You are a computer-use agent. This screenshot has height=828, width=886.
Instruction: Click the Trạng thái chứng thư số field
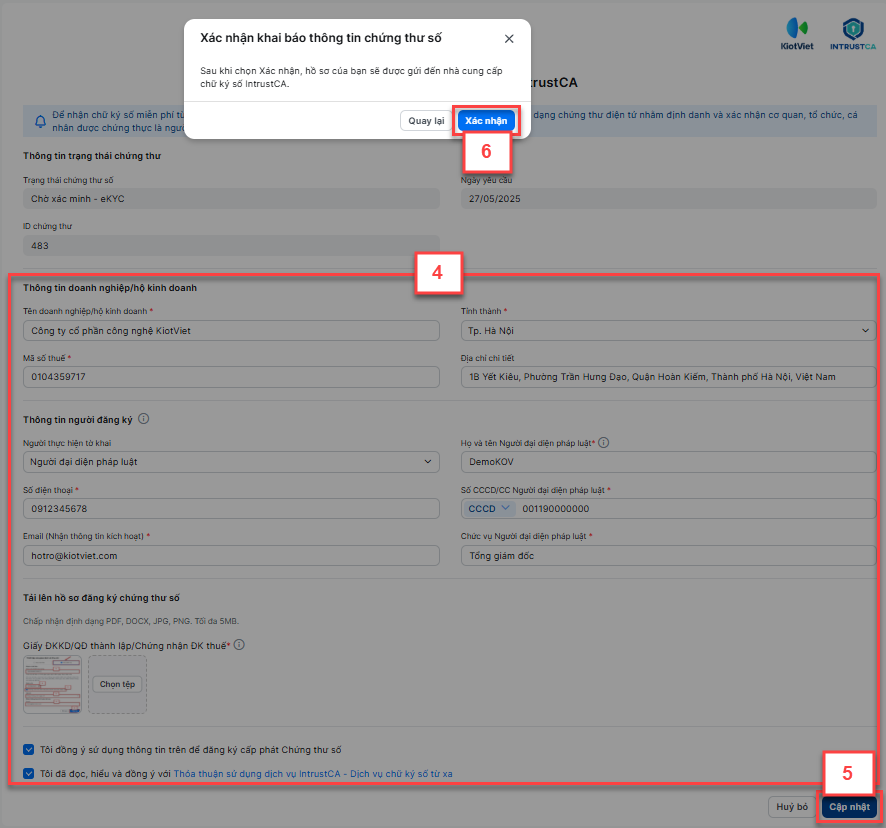pos(231,198)
